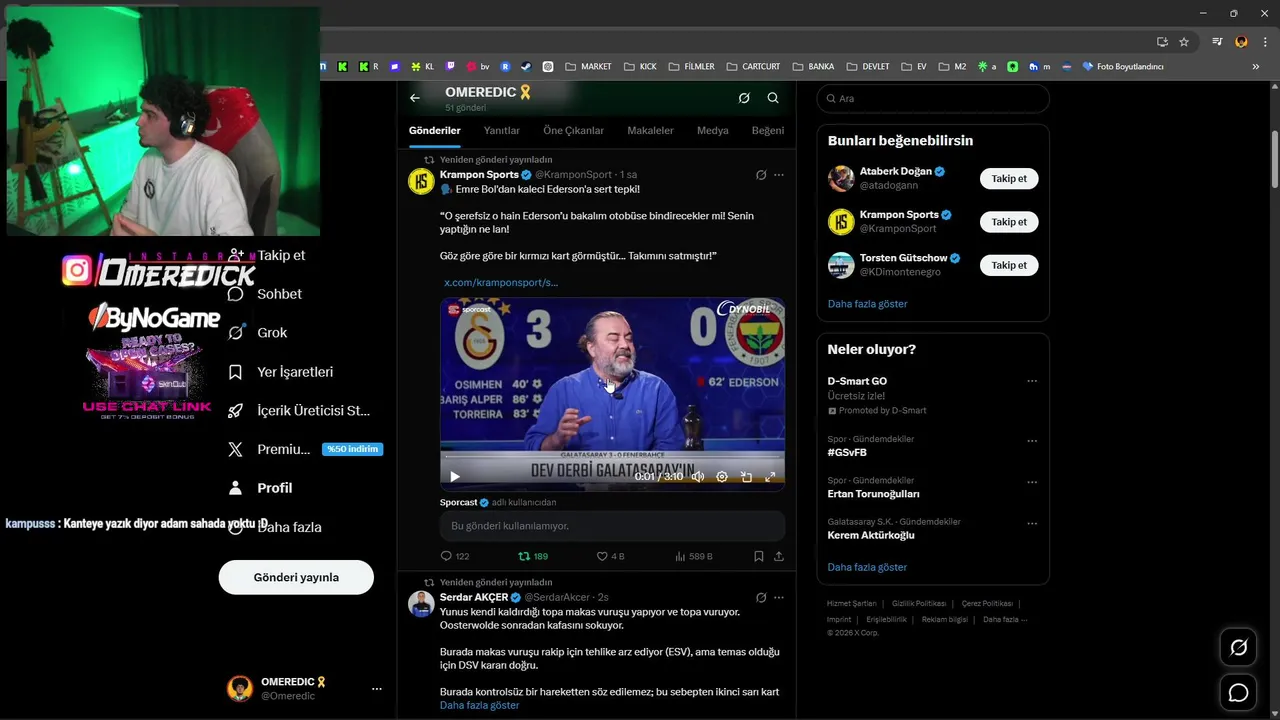
Task: Bookmark this page with the star icon
Action: (1184, 42)
